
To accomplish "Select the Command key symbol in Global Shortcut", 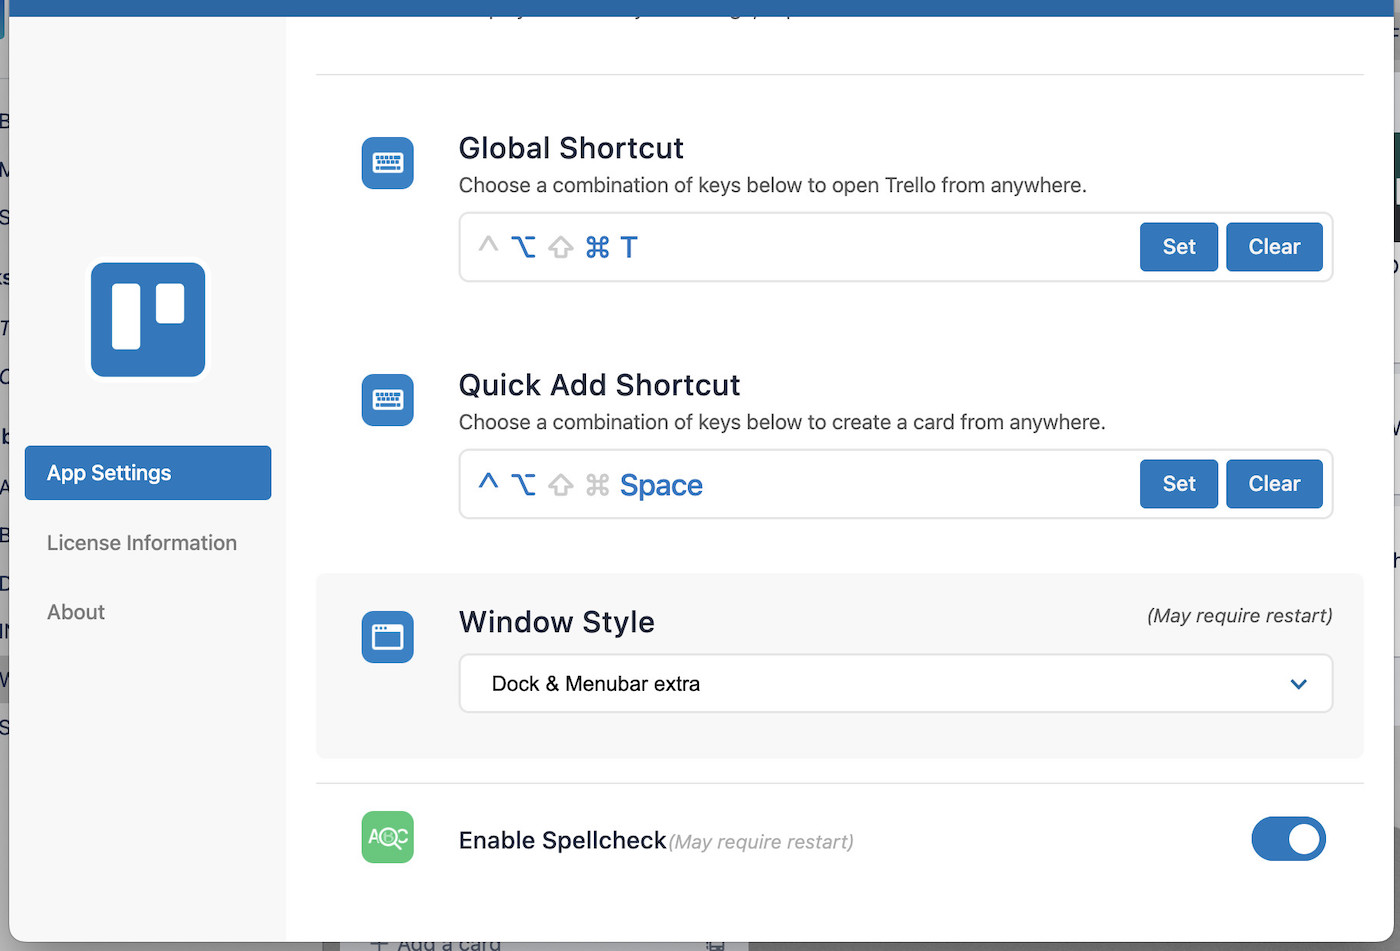I will 596,247.
